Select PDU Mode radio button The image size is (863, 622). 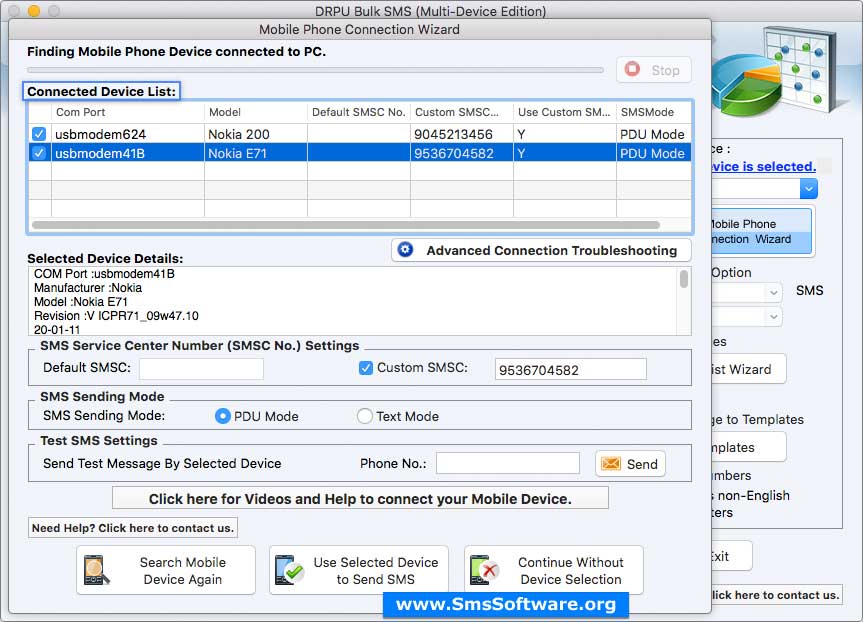point(222,416)
